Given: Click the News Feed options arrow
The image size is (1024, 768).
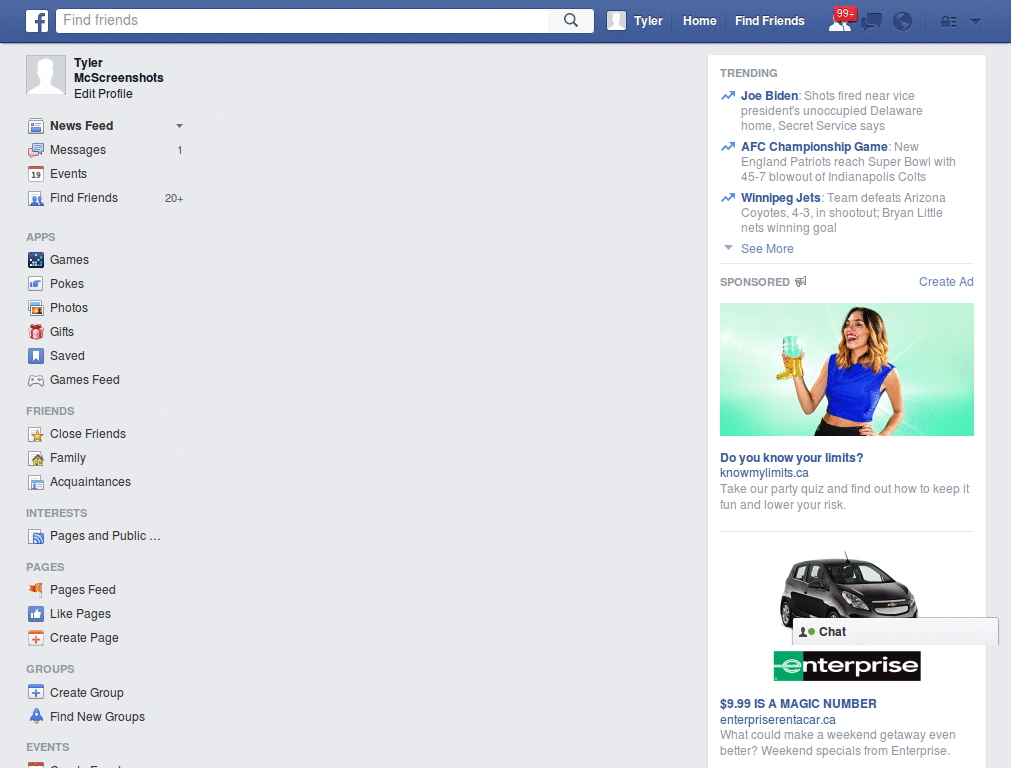Looking at the screenshot, I should pyautogui.click(x=179, y=125).
